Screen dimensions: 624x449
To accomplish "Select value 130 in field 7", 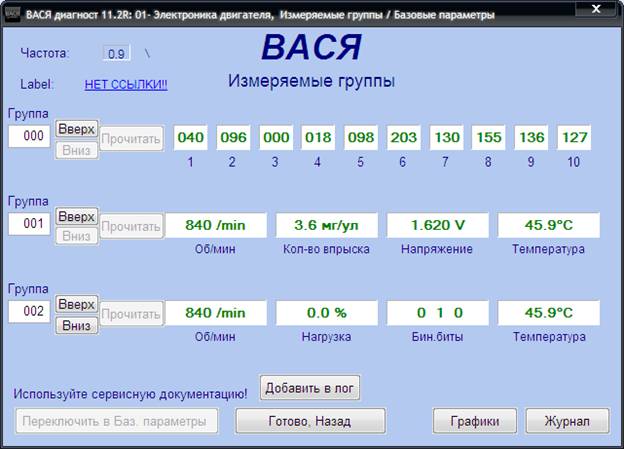I will [x=447, y=137].
